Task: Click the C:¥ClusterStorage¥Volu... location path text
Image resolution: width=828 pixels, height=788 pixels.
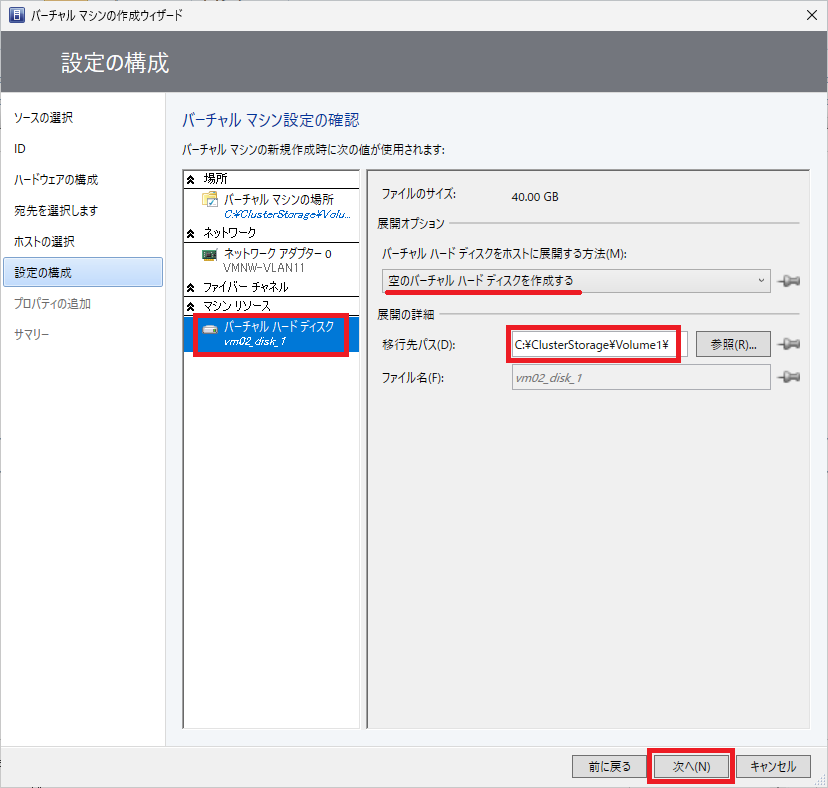Action: point(287,214)
